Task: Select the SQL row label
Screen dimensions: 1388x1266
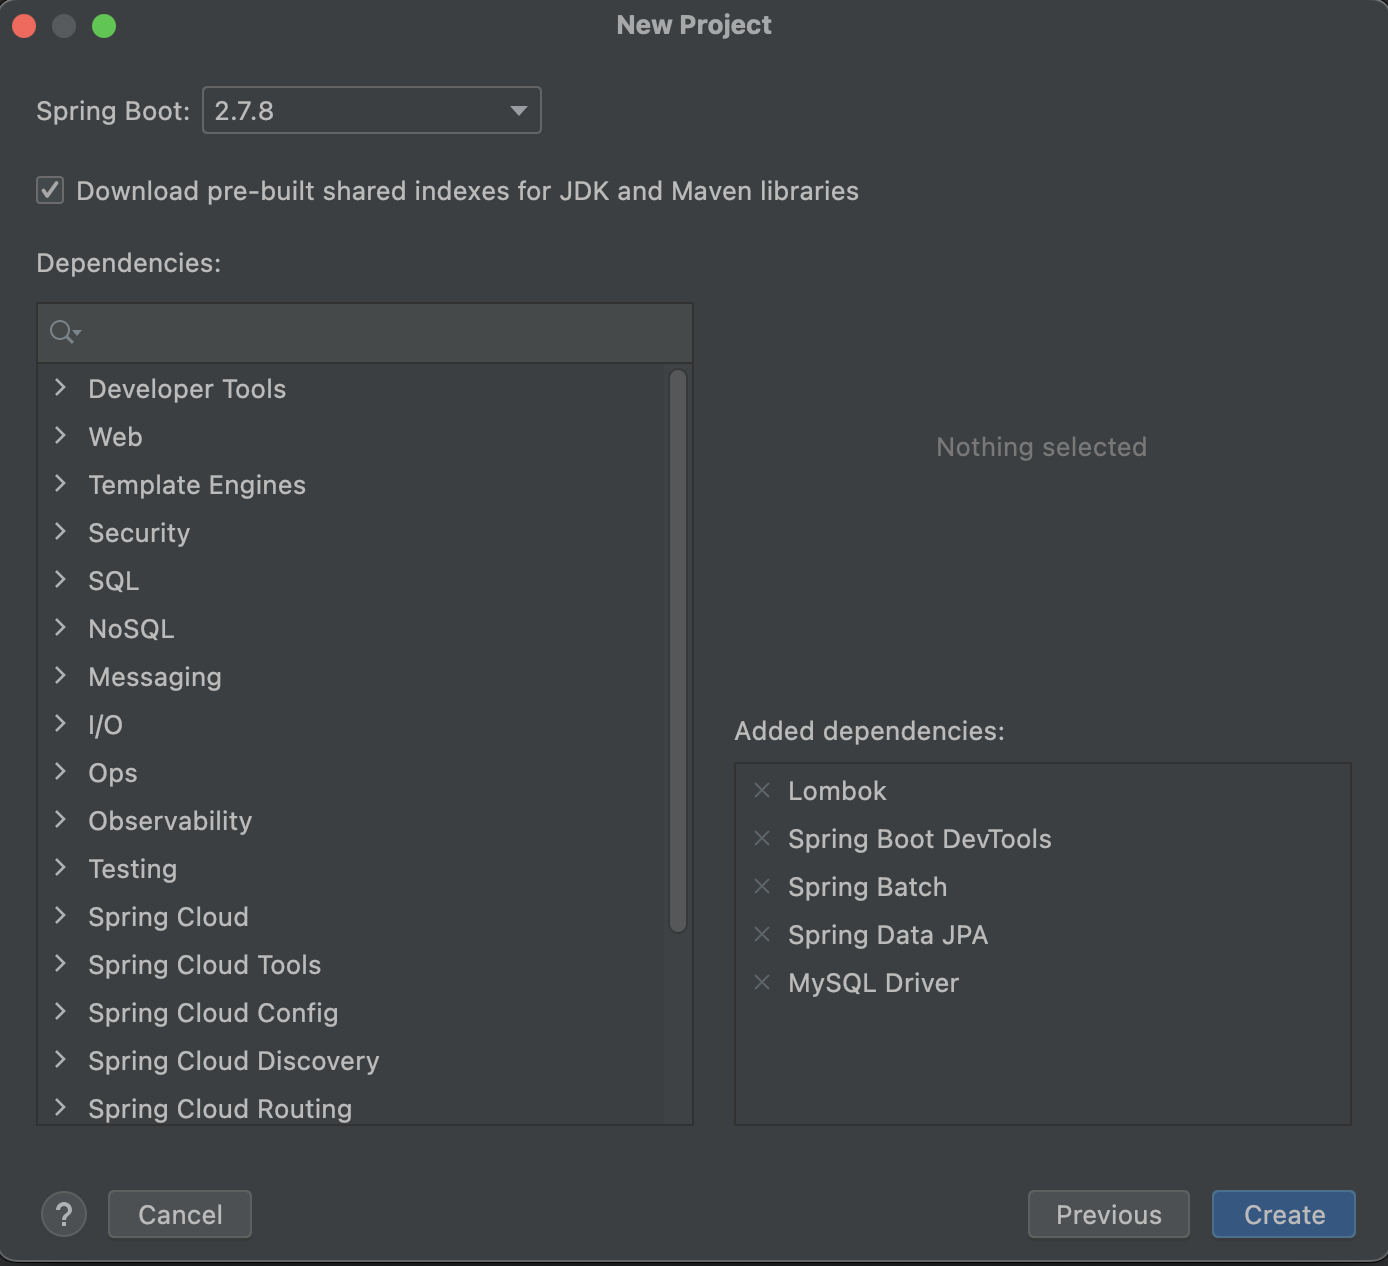Action: pyautogui.click(x=113, y=581)
